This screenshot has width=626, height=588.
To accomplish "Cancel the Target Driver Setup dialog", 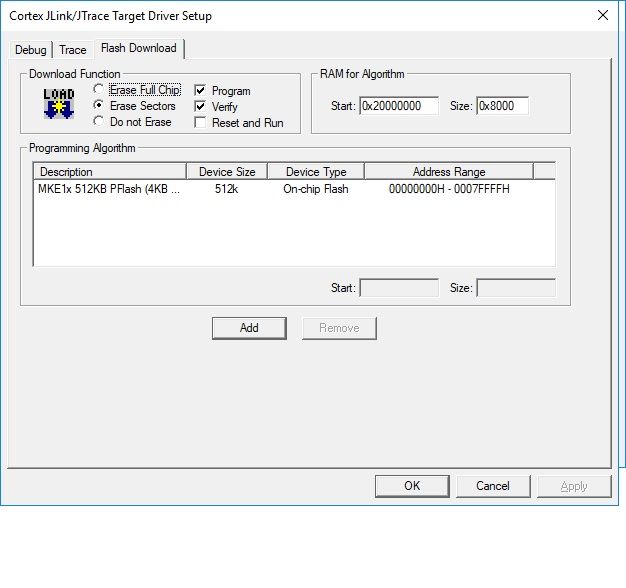I will click(493, 486).
